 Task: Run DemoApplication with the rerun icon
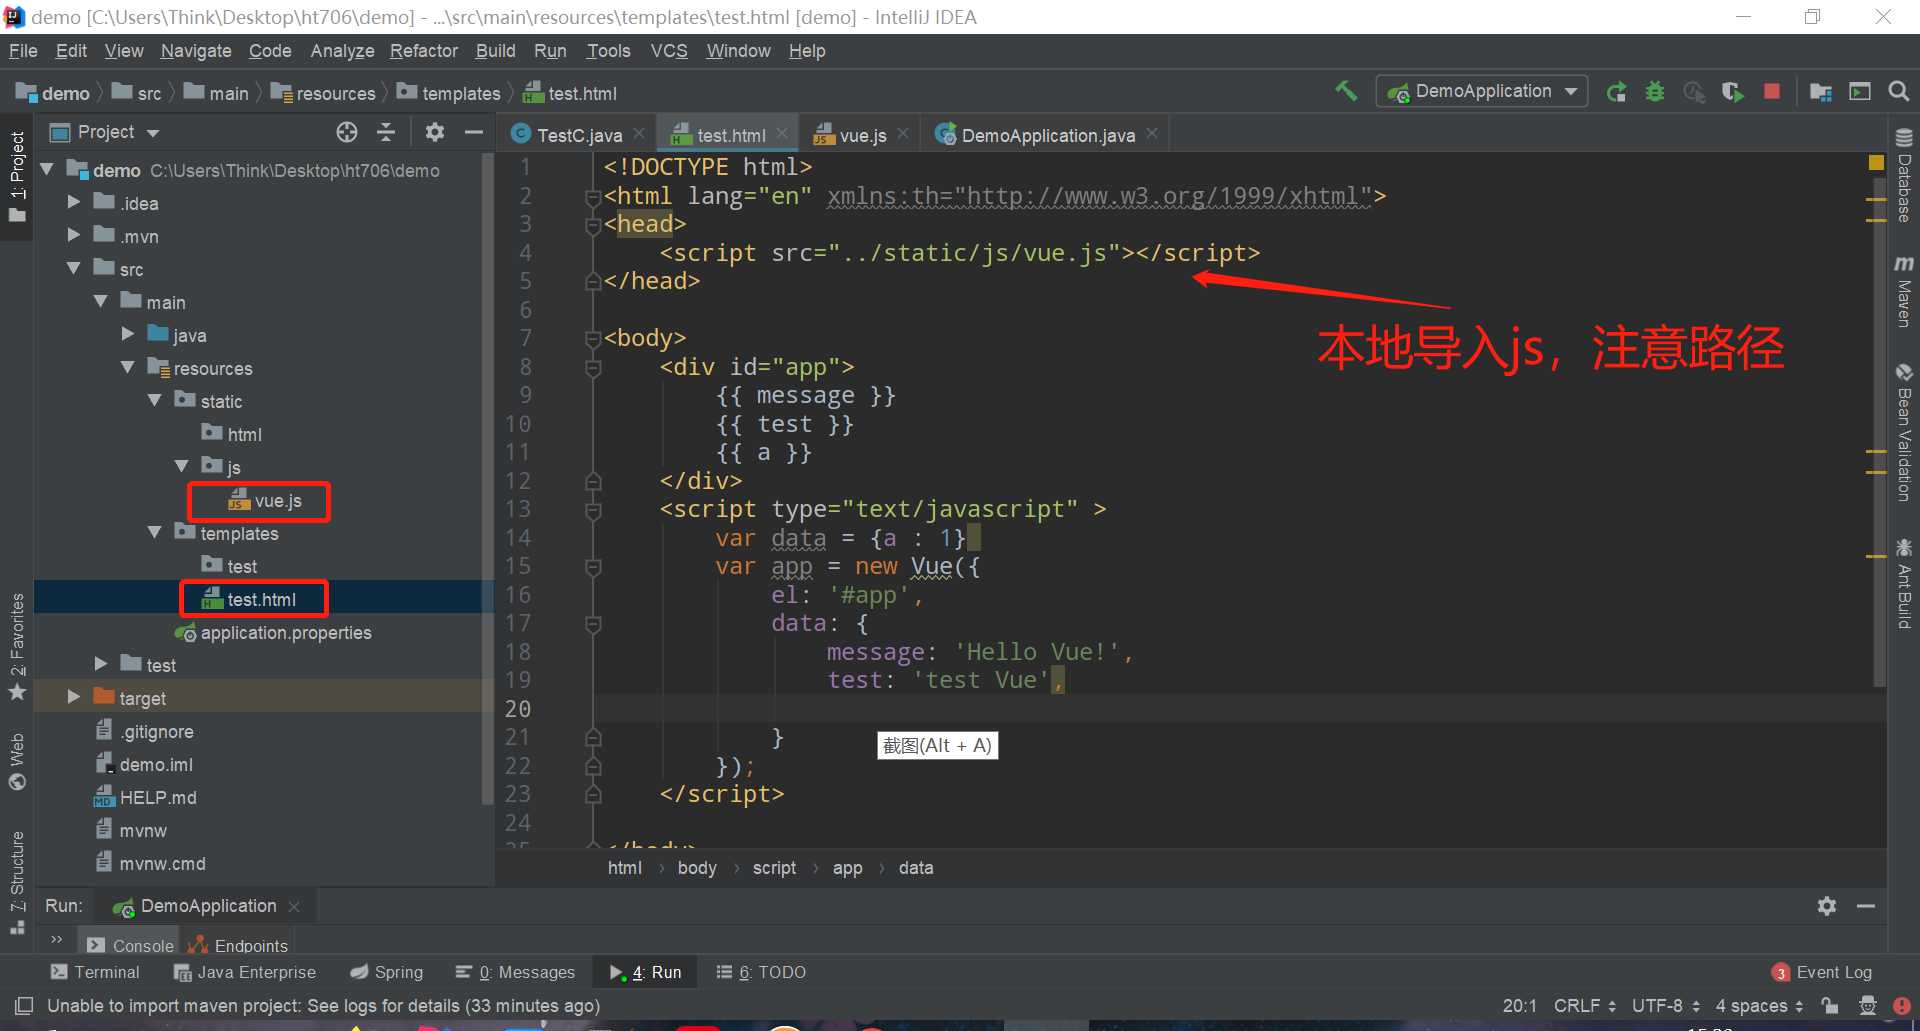click(x=1616, y=92)
